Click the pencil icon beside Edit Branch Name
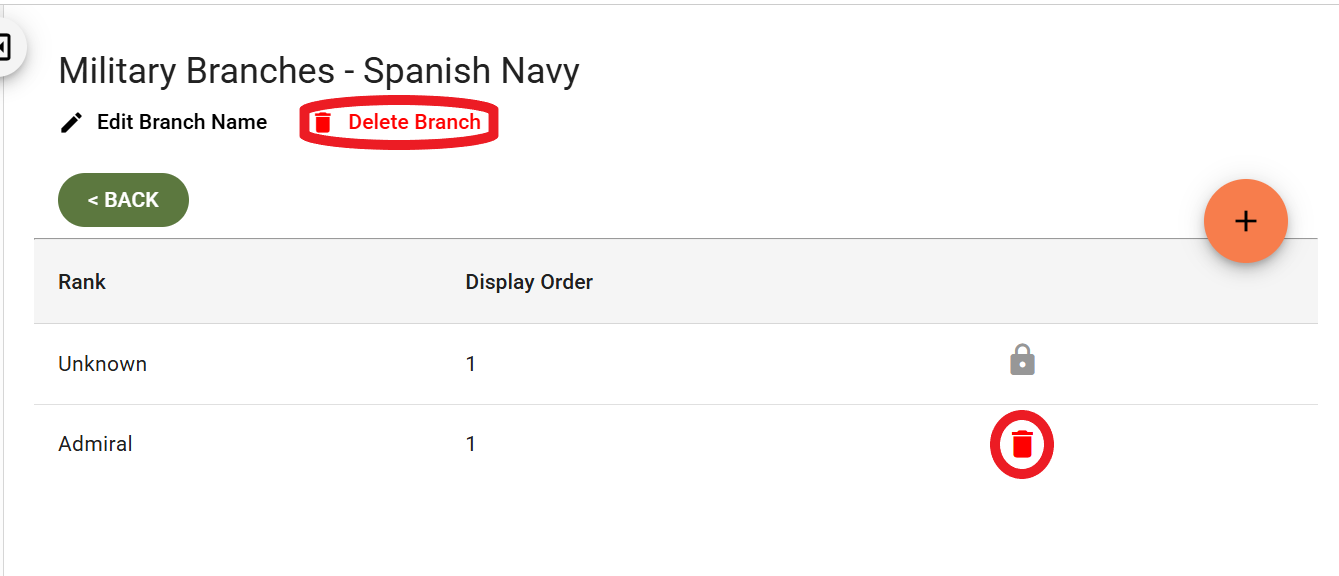 coord(71,123)
